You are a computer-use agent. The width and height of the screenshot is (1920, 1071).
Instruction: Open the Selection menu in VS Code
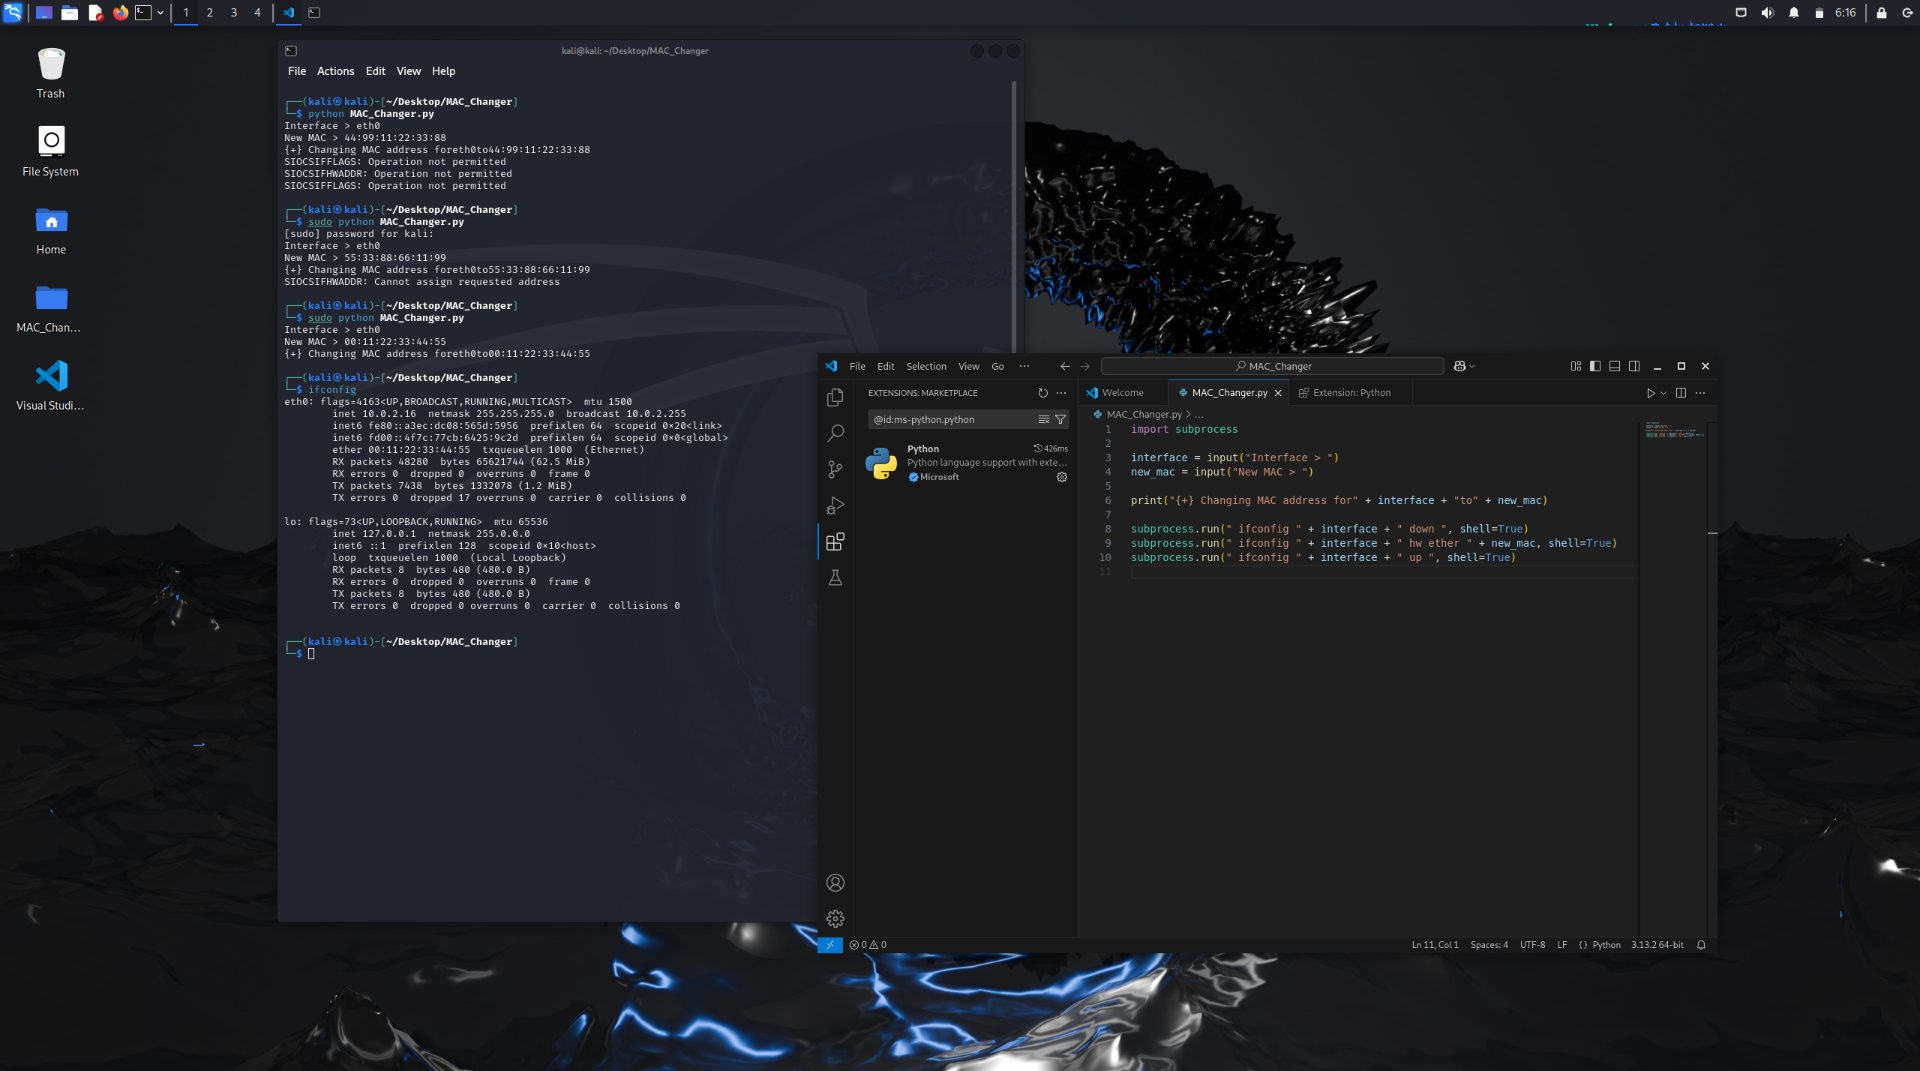926,366
